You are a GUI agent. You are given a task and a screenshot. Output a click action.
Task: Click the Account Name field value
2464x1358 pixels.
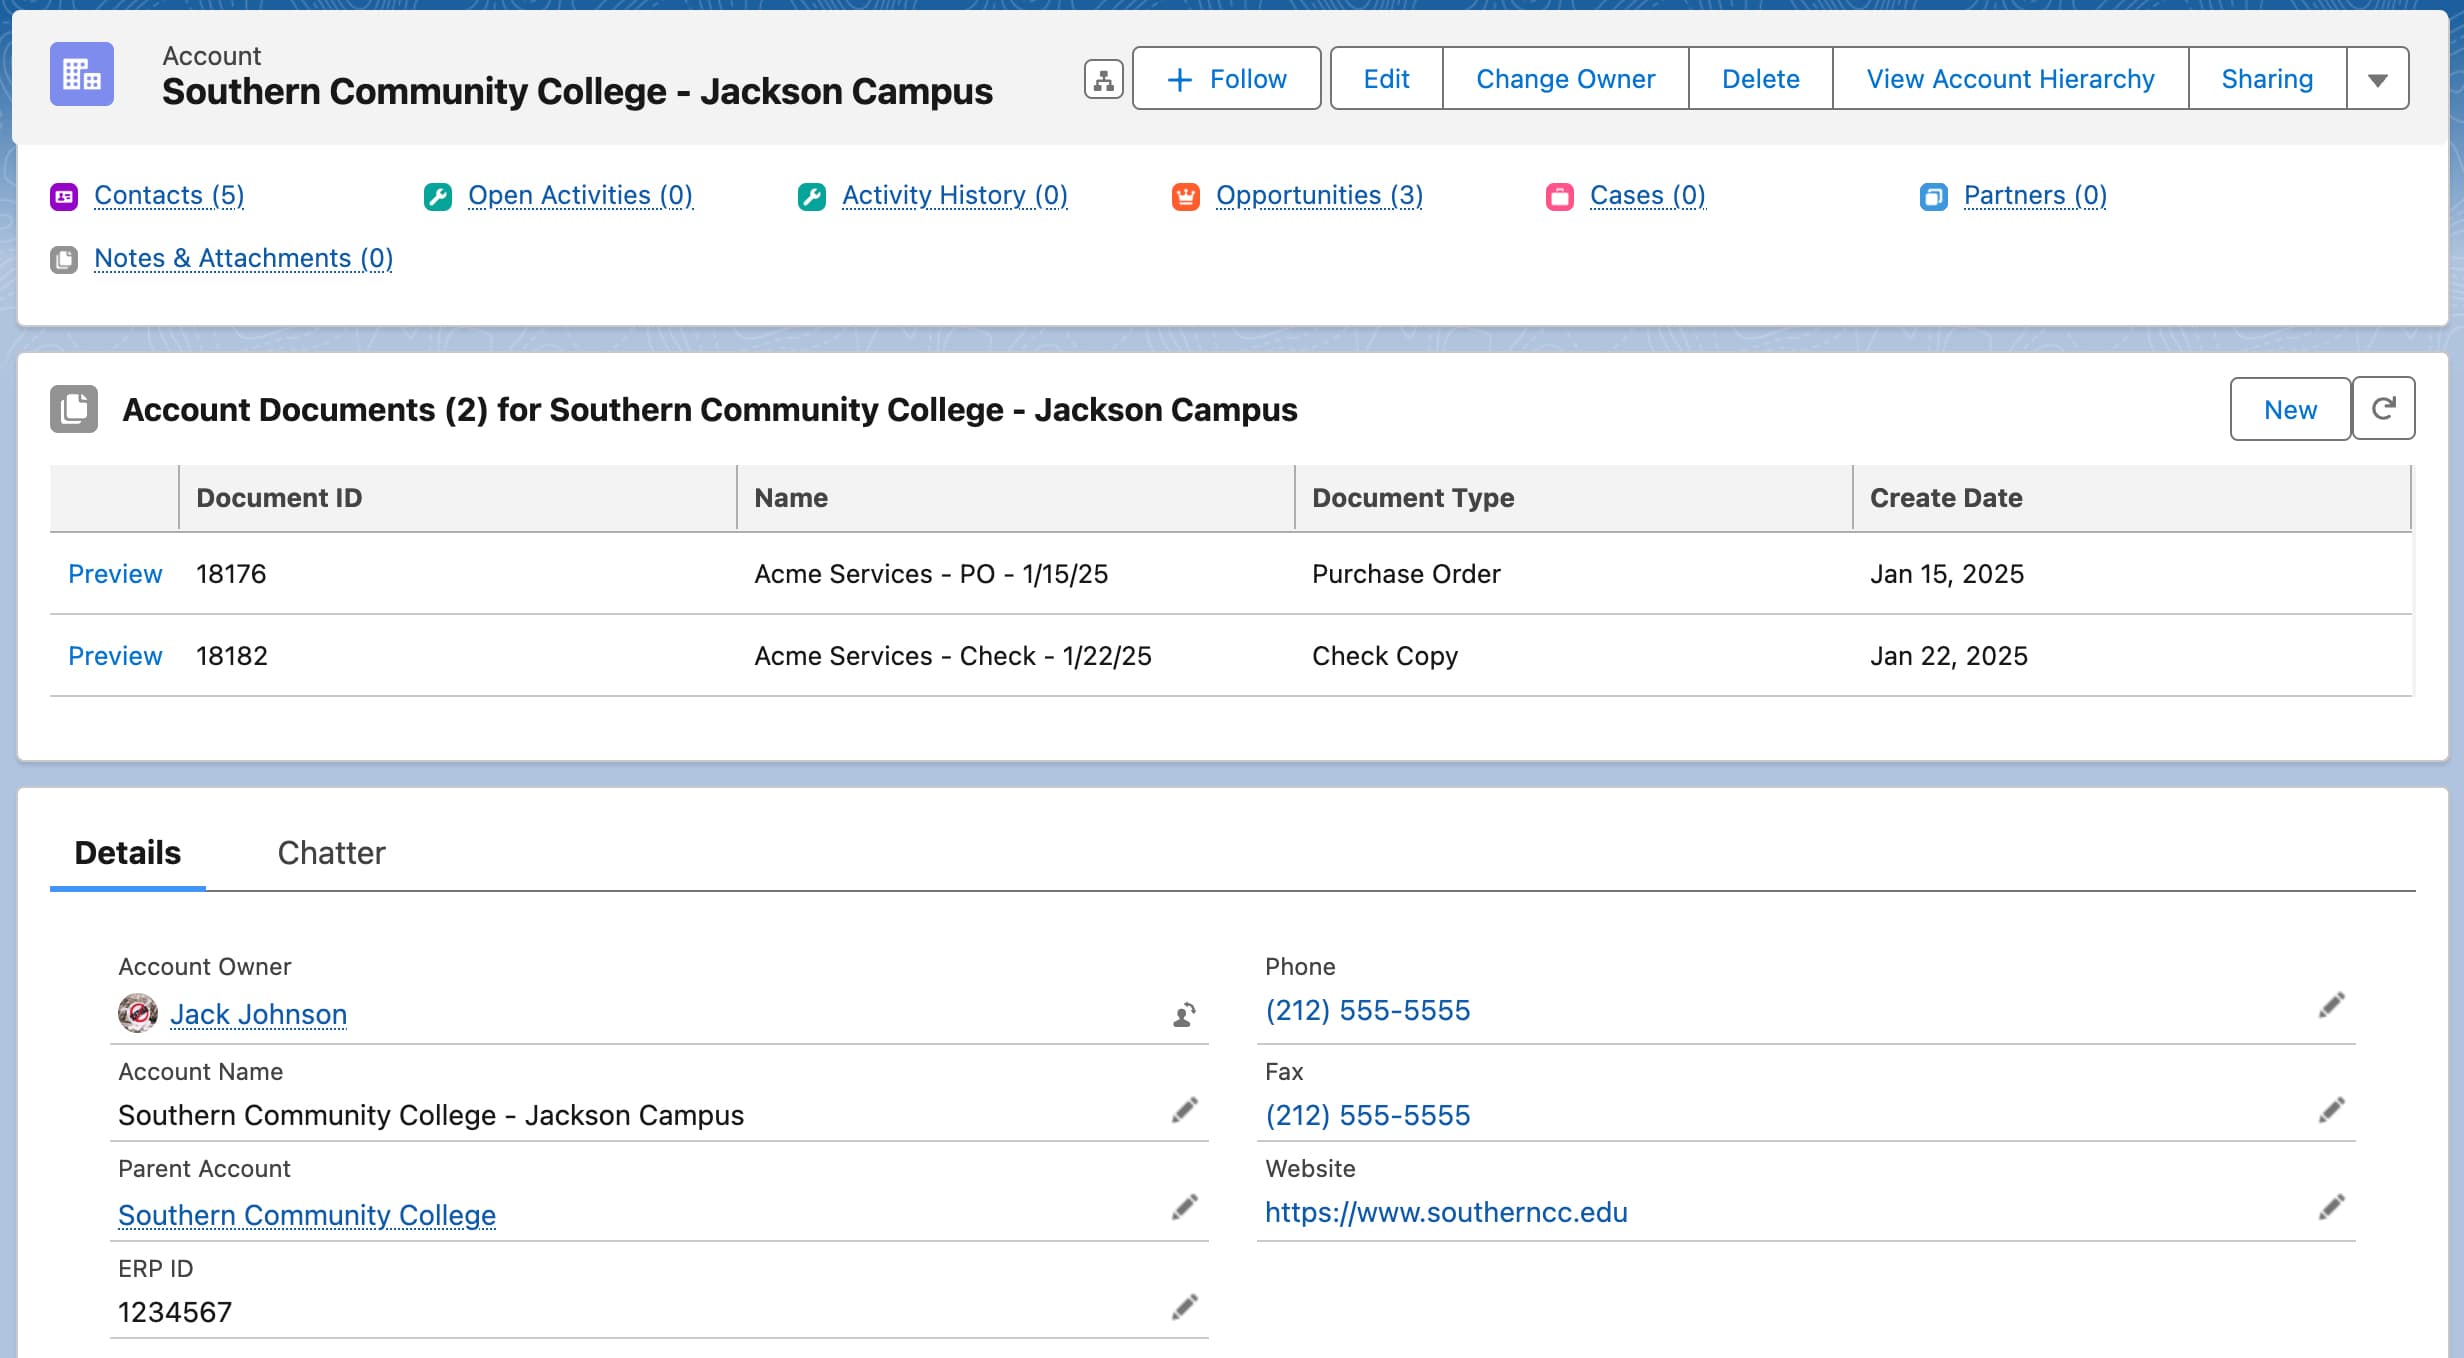pos(431,1115)
